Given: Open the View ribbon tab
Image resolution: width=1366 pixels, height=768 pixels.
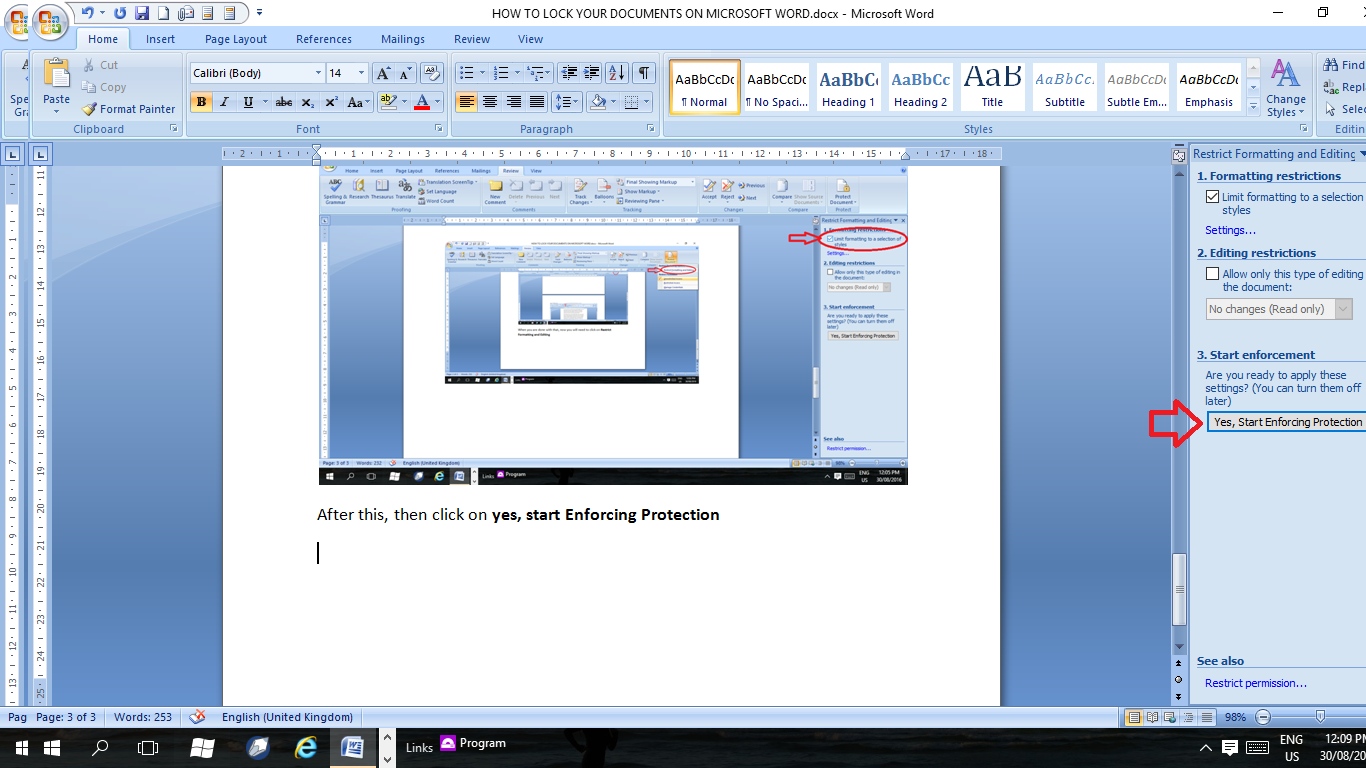Looking at the screenshot, I should [x=531, y=39].
